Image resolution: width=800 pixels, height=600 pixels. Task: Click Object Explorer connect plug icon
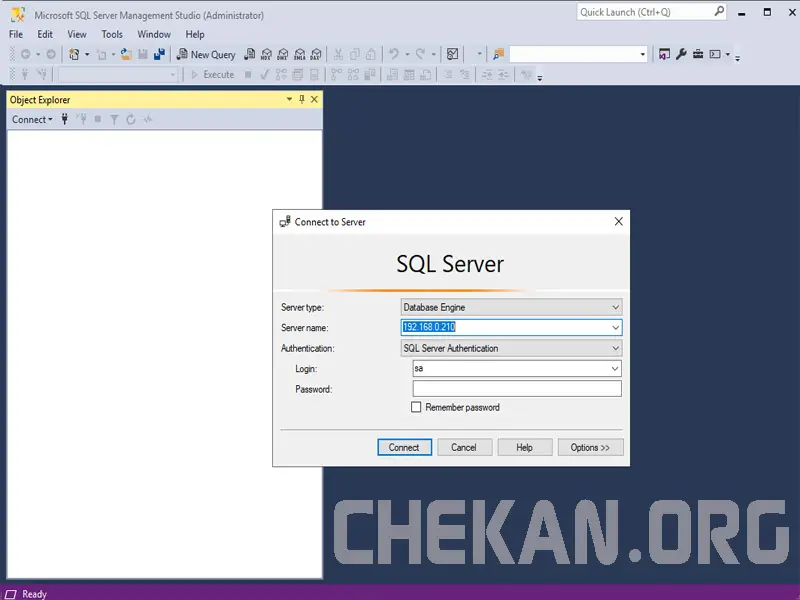click(65, 119)
